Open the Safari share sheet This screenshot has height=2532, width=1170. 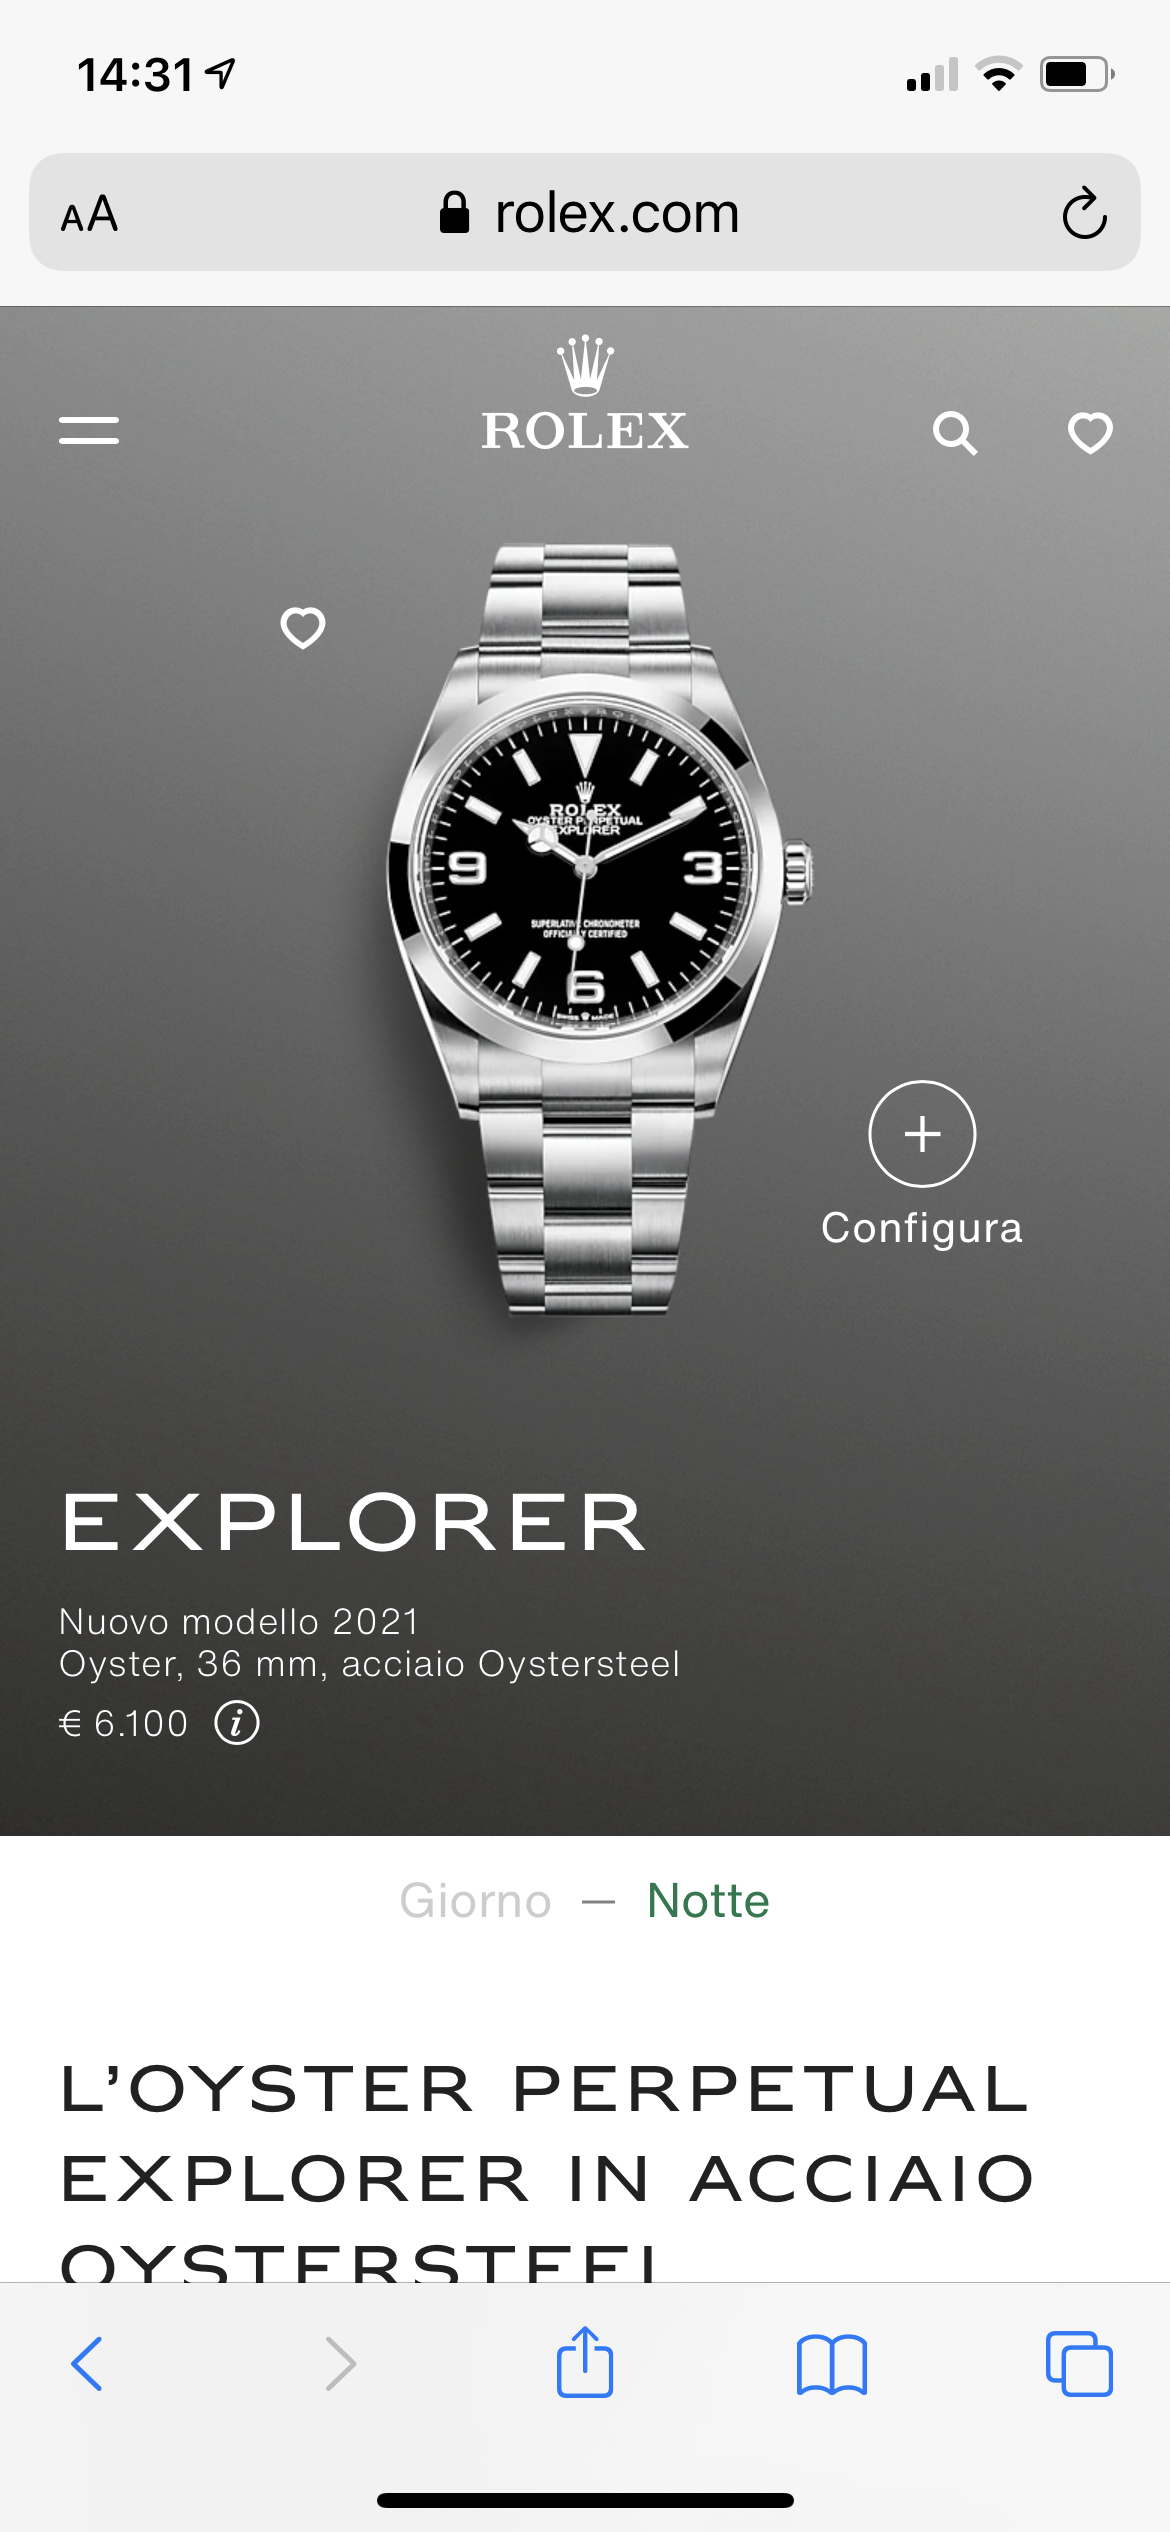click(x=585, y=2361)
